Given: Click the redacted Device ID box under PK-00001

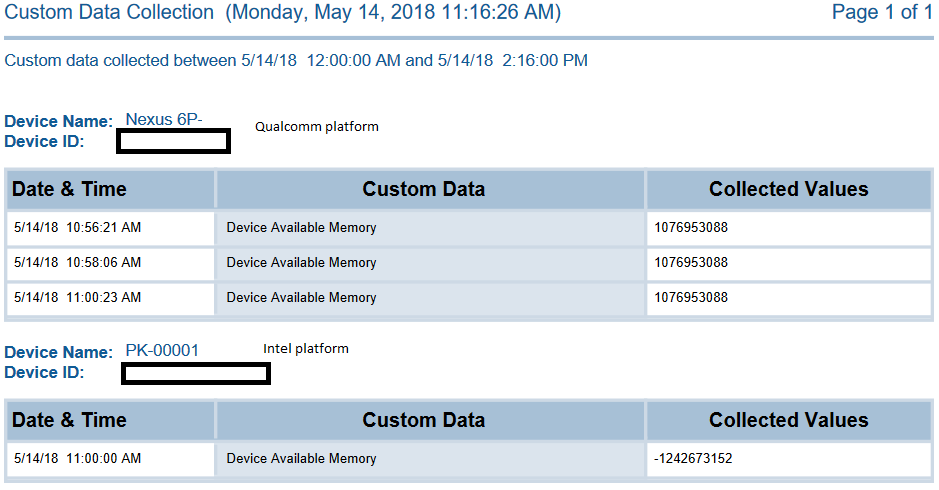Looking at the screenshot, I should click(196, 374).
